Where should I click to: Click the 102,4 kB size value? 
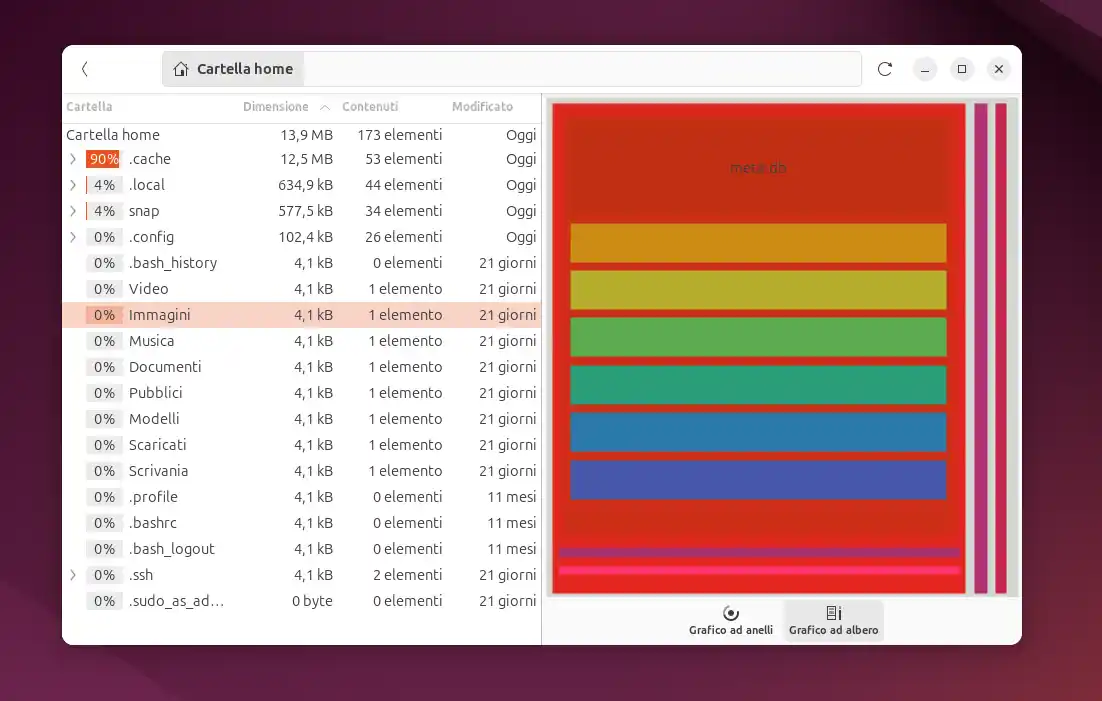point(305,237)
